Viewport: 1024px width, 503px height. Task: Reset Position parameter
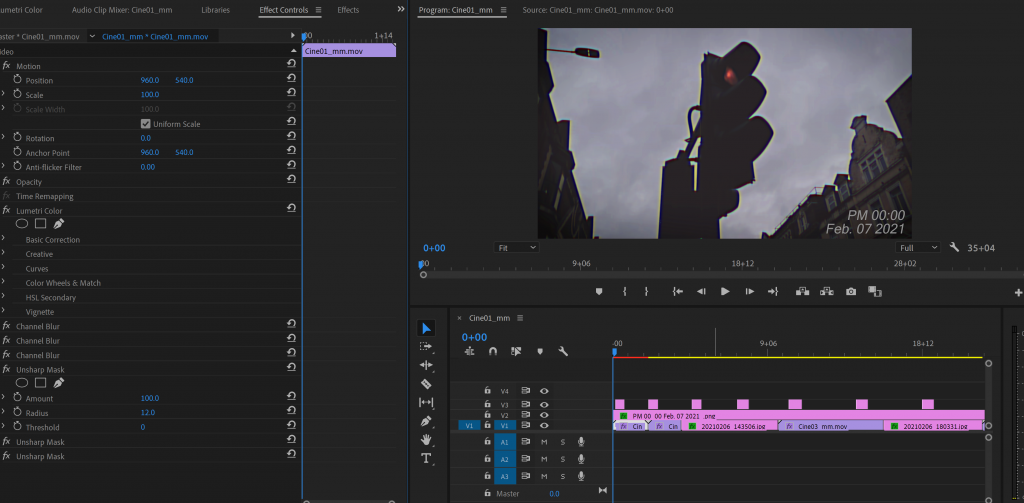coord(291,80)
